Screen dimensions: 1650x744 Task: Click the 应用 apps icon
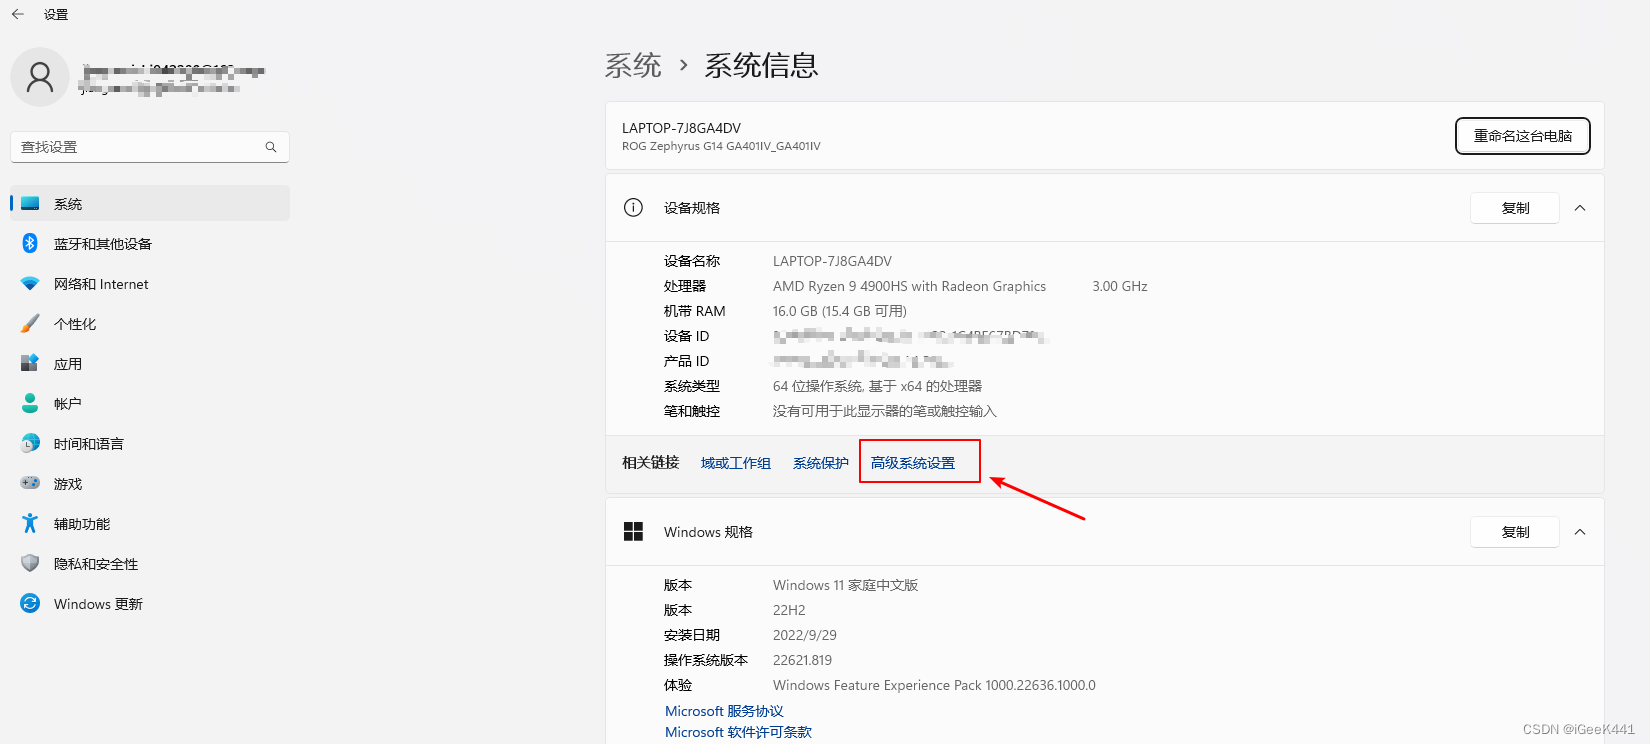pyautogui.click(x=30, y=363)
